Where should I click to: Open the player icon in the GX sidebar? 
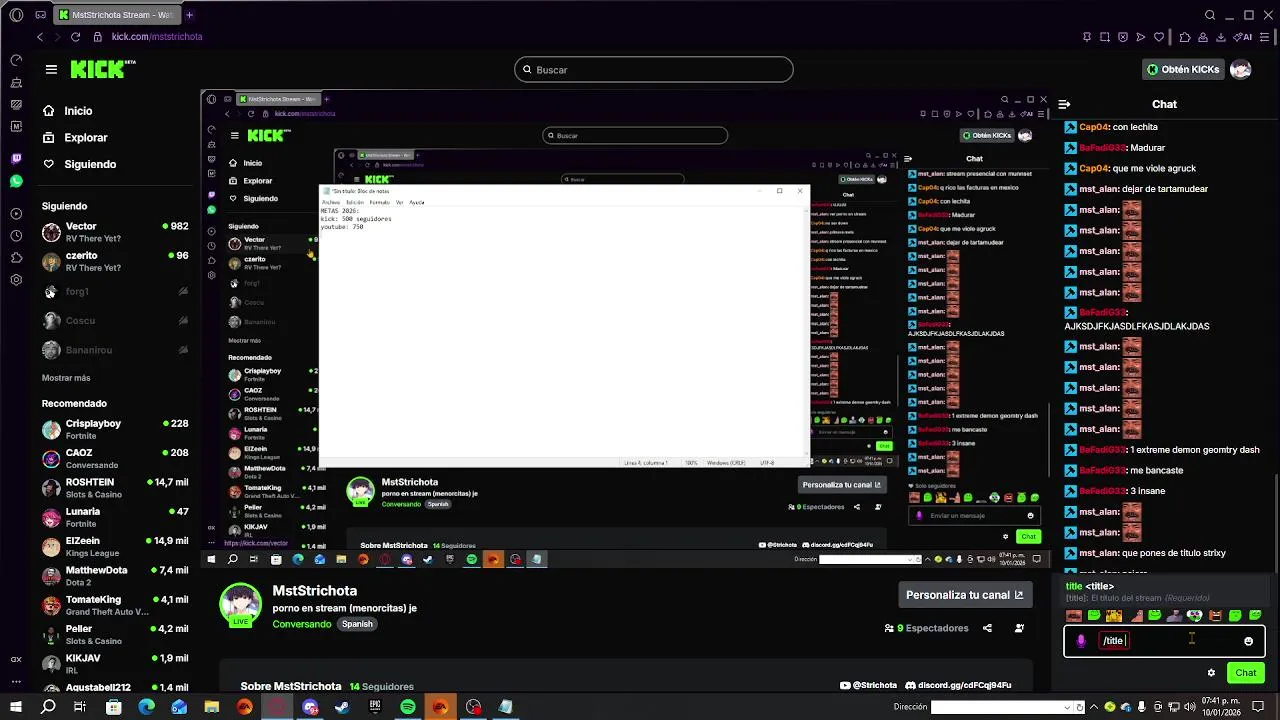click(x=16, y=213)
